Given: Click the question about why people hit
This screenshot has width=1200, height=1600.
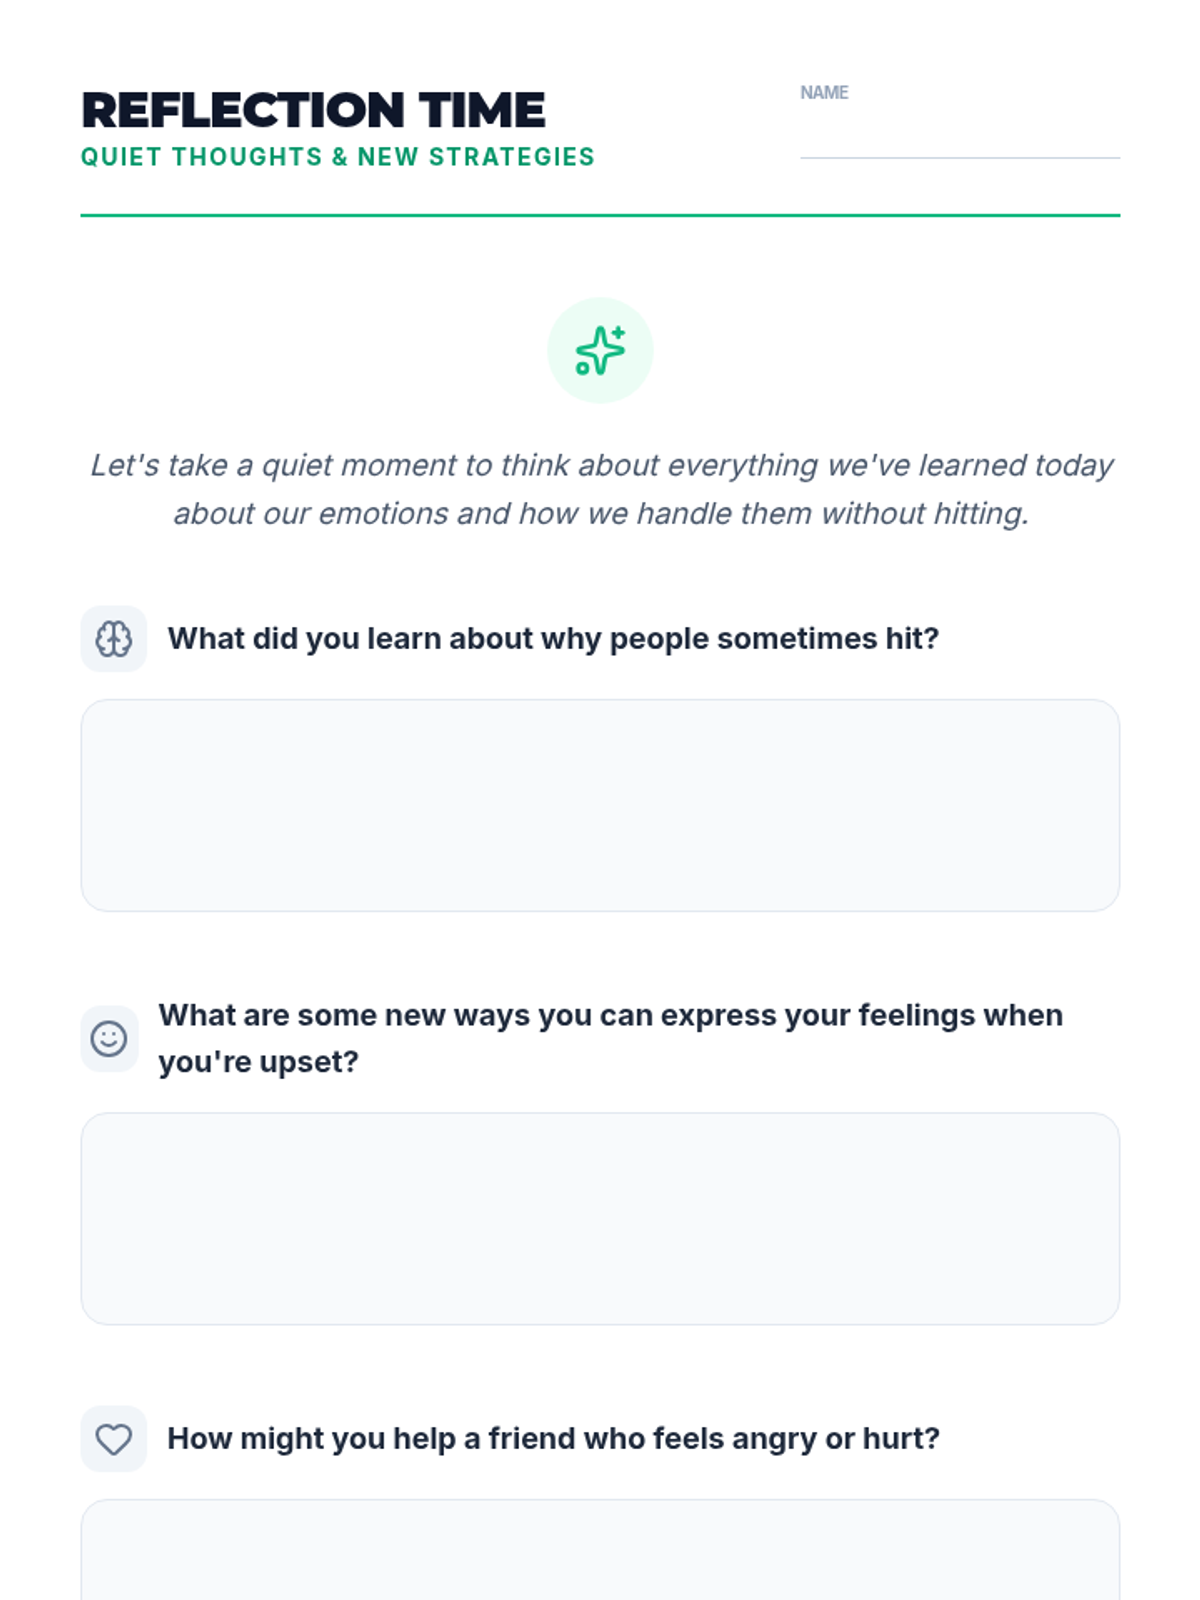Looking at the screenshot, I should click(x=553, y=639).
